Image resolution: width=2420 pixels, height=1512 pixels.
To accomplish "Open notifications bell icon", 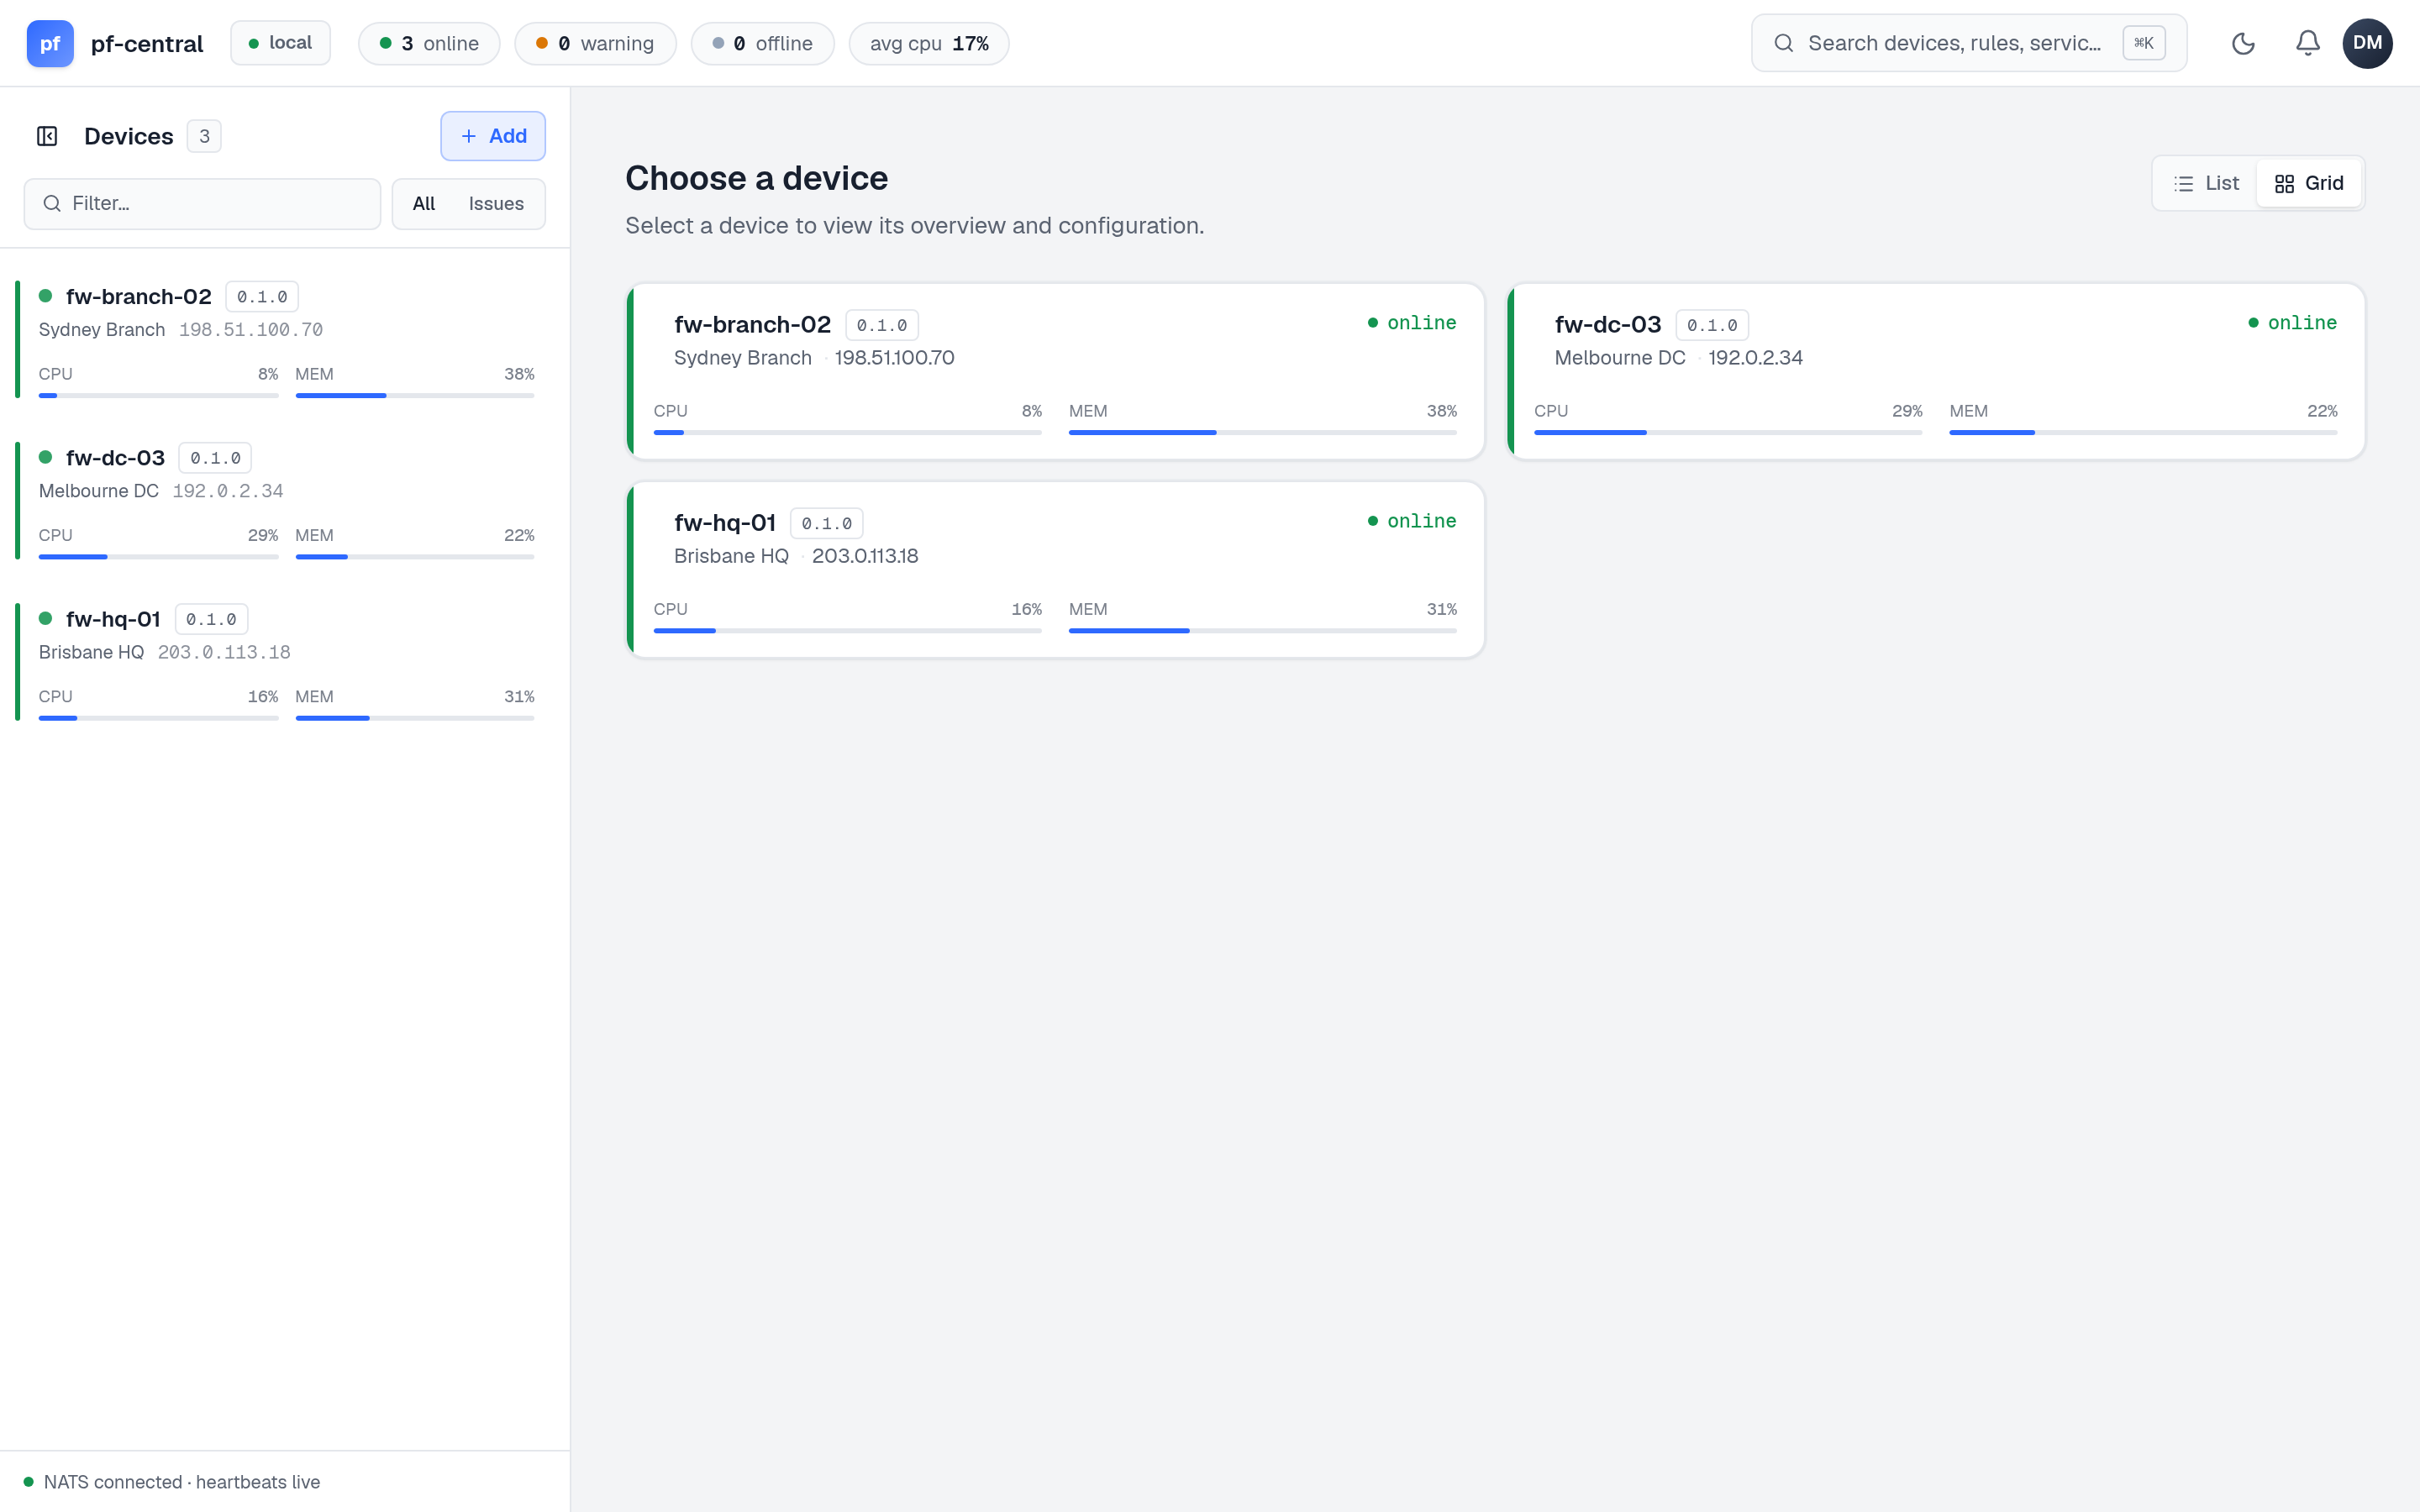I will point(2307,43).
